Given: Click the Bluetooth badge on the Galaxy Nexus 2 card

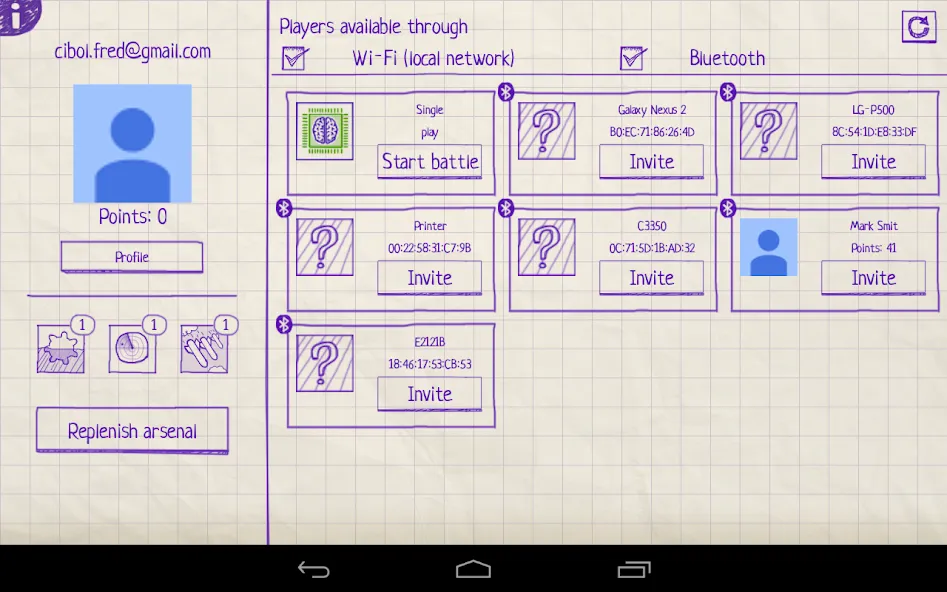Looking at the screenshot, I should tap(506, 91).
